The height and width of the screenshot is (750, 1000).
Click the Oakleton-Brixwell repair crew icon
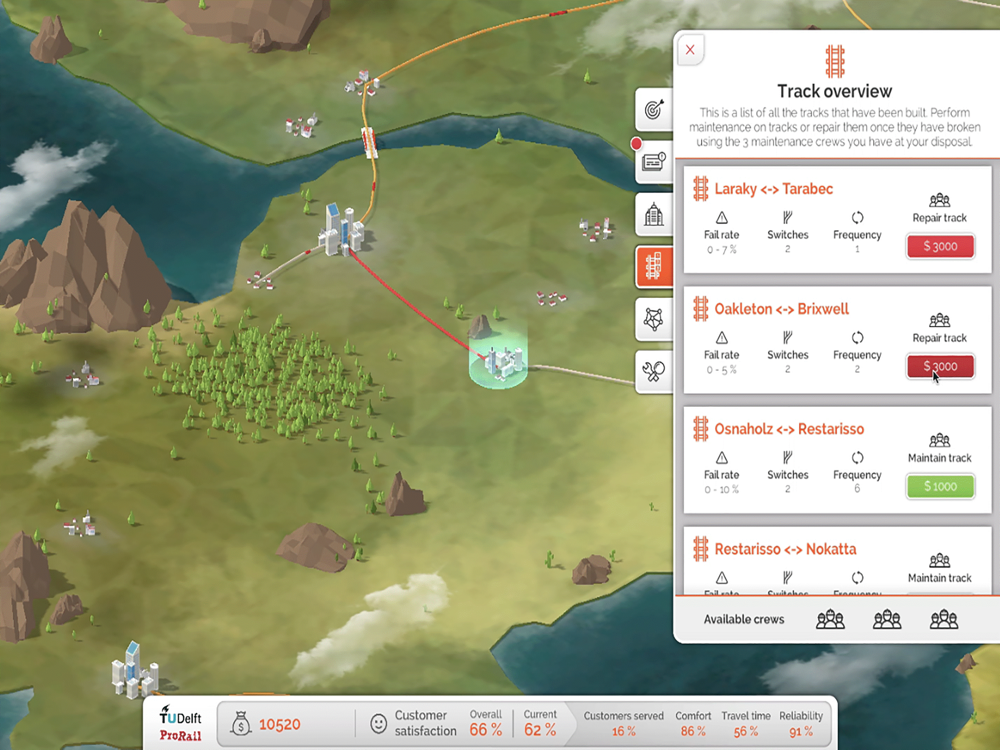939,320
